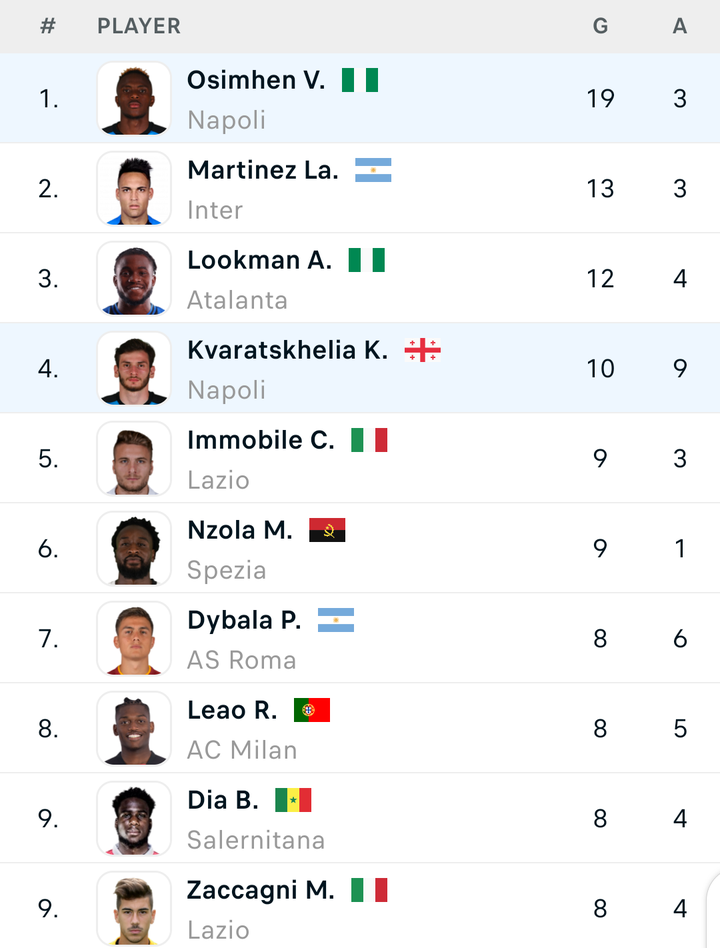This screenshot has width=720, height=948.
Task: Click the Portugal flag next to Leao R.
Action: coord(312,710)
